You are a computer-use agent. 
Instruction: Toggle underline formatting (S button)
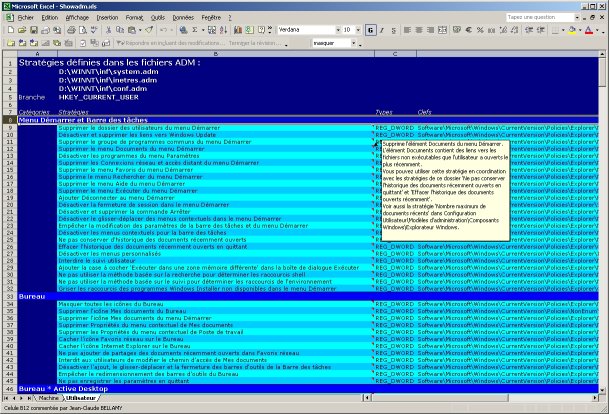coord(393,30)
